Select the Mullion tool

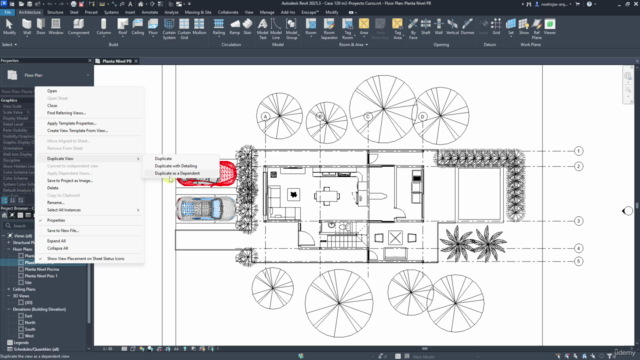point(199,27)
